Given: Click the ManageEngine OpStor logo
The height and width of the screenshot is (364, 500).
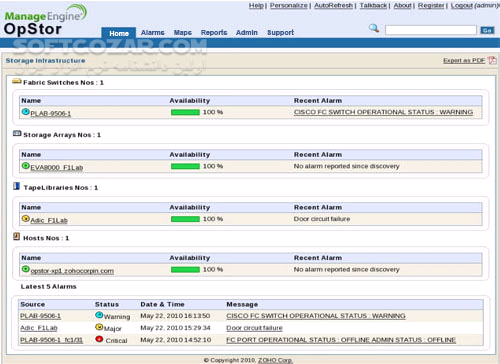Looking at the screenshot, I should pos(45,20).
